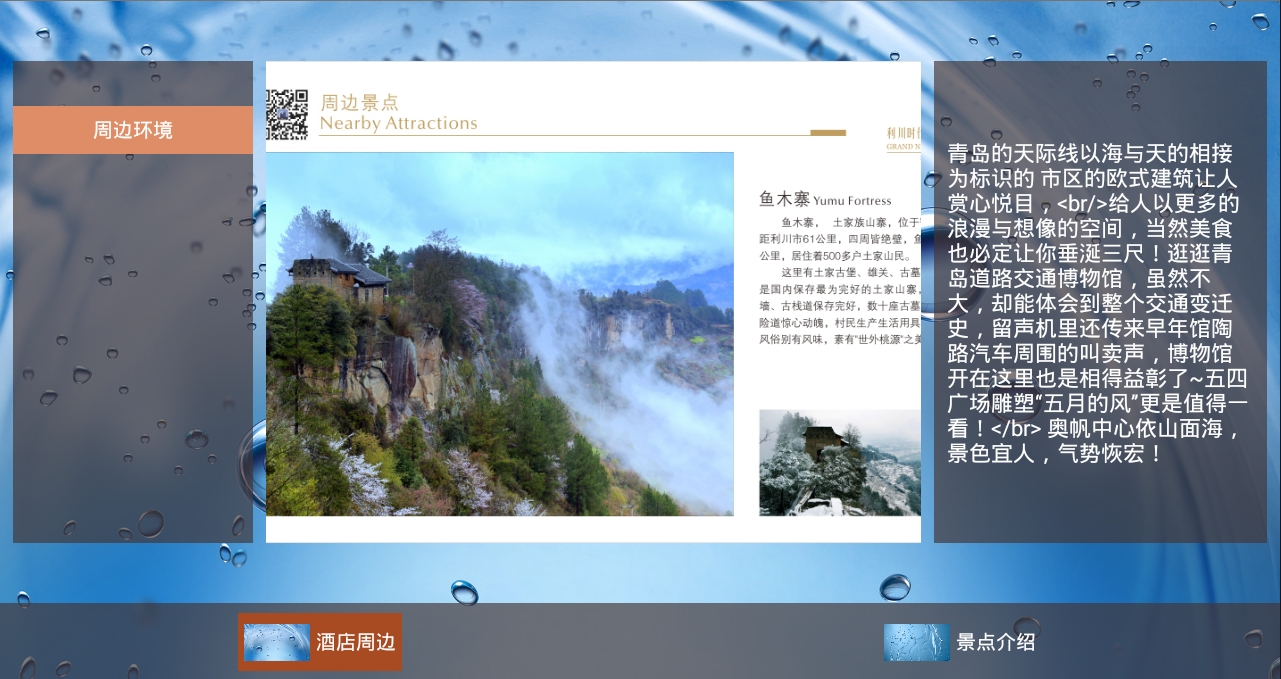The height and width of the screenshot is (679, 1281).
Task: Click the empty middle of the bottom navigation bar
Action: point(640,642)
